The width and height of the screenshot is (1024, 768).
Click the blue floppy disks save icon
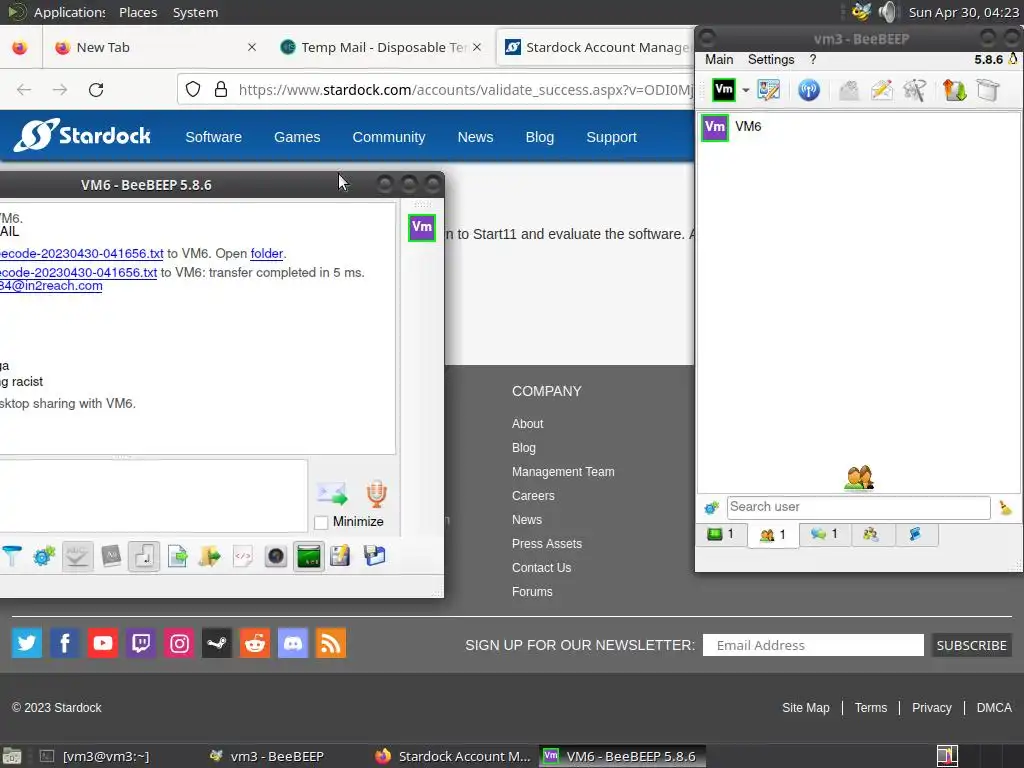point(374,556)
